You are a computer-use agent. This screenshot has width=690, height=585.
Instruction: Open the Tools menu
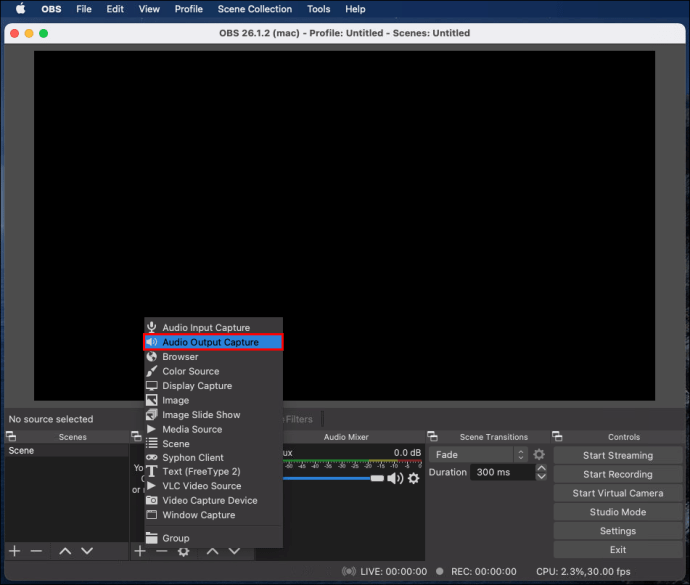[318, 9]
